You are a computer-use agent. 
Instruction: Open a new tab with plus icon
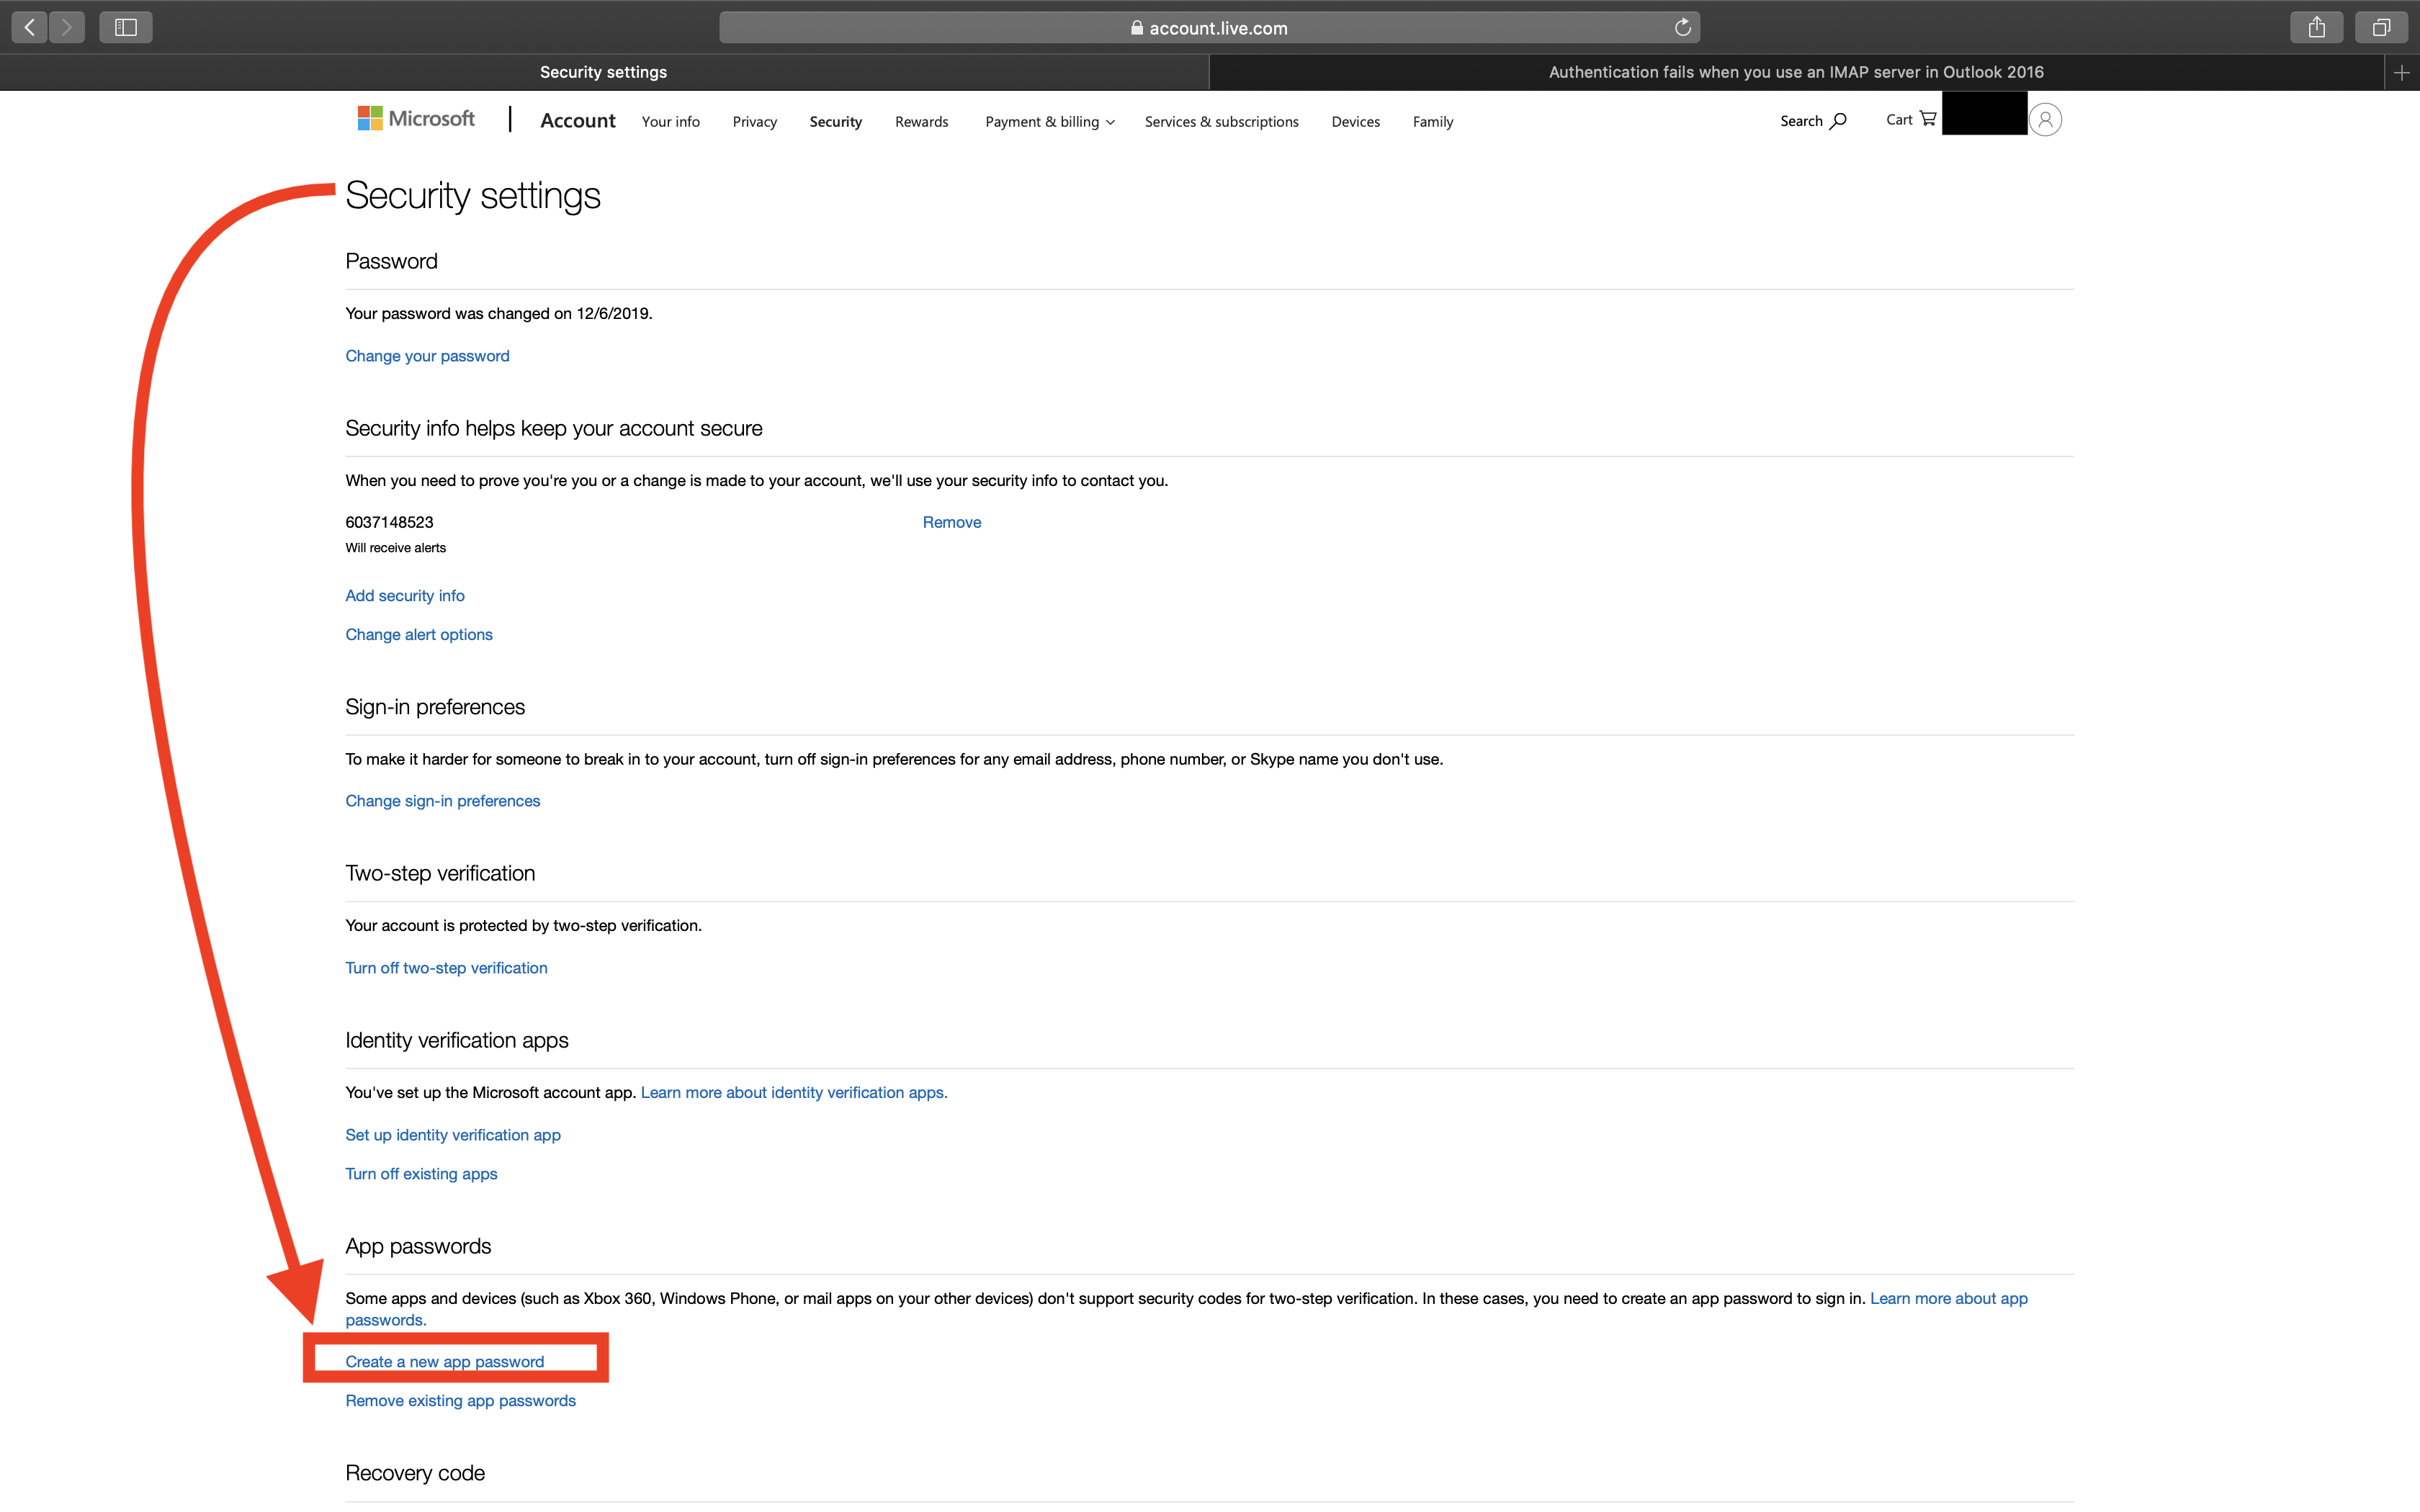[x=2401, y=72]
